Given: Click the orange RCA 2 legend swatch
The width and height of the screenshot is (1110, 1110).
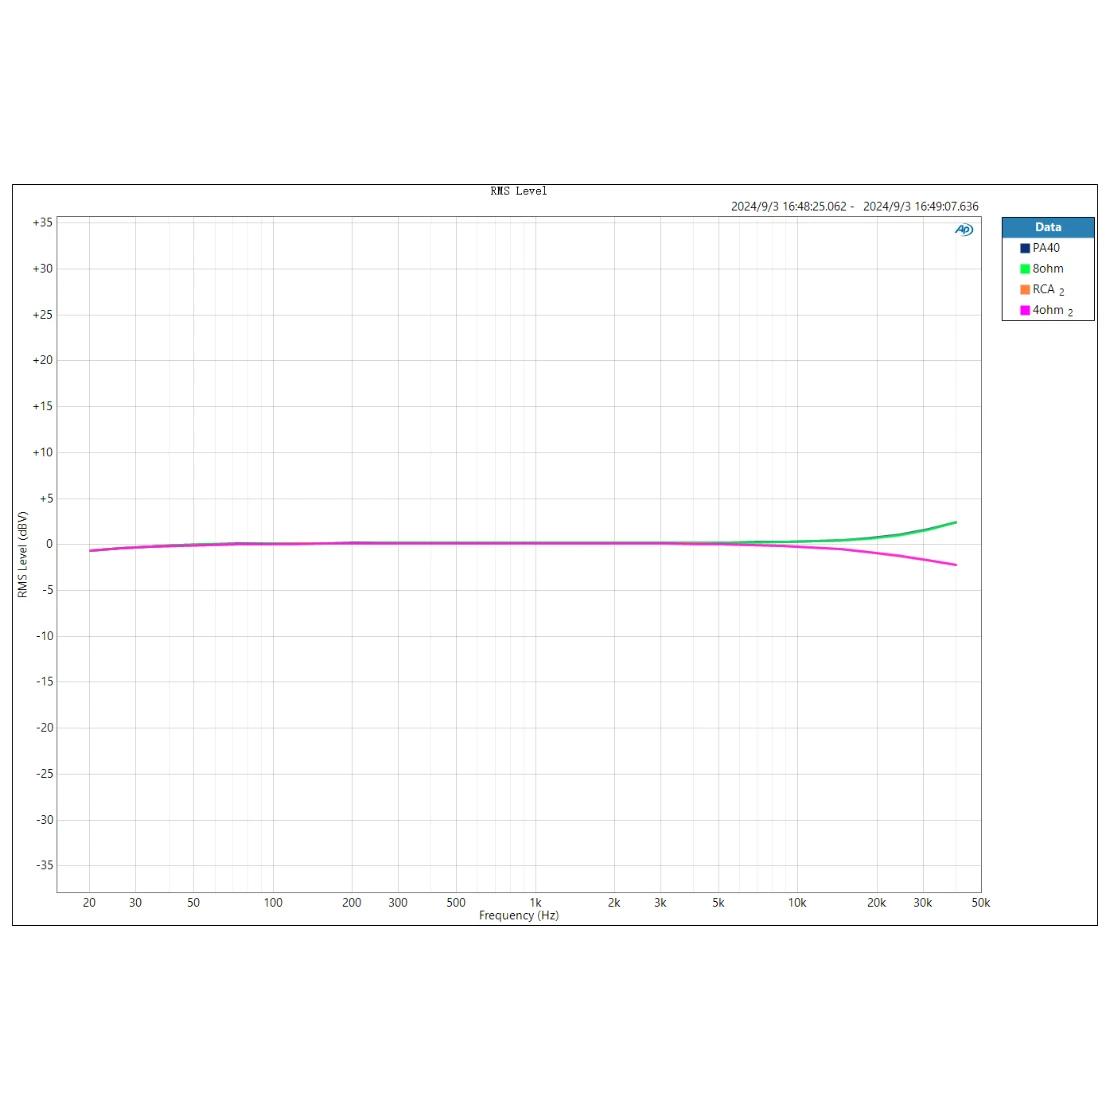Looking at the screenshot, I should click(1025, 290).
